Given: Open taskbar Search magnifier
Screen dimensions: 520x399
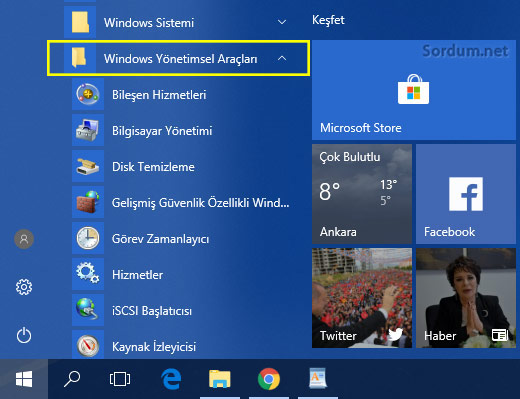Looking at the screenshot, I should (72, 379).
